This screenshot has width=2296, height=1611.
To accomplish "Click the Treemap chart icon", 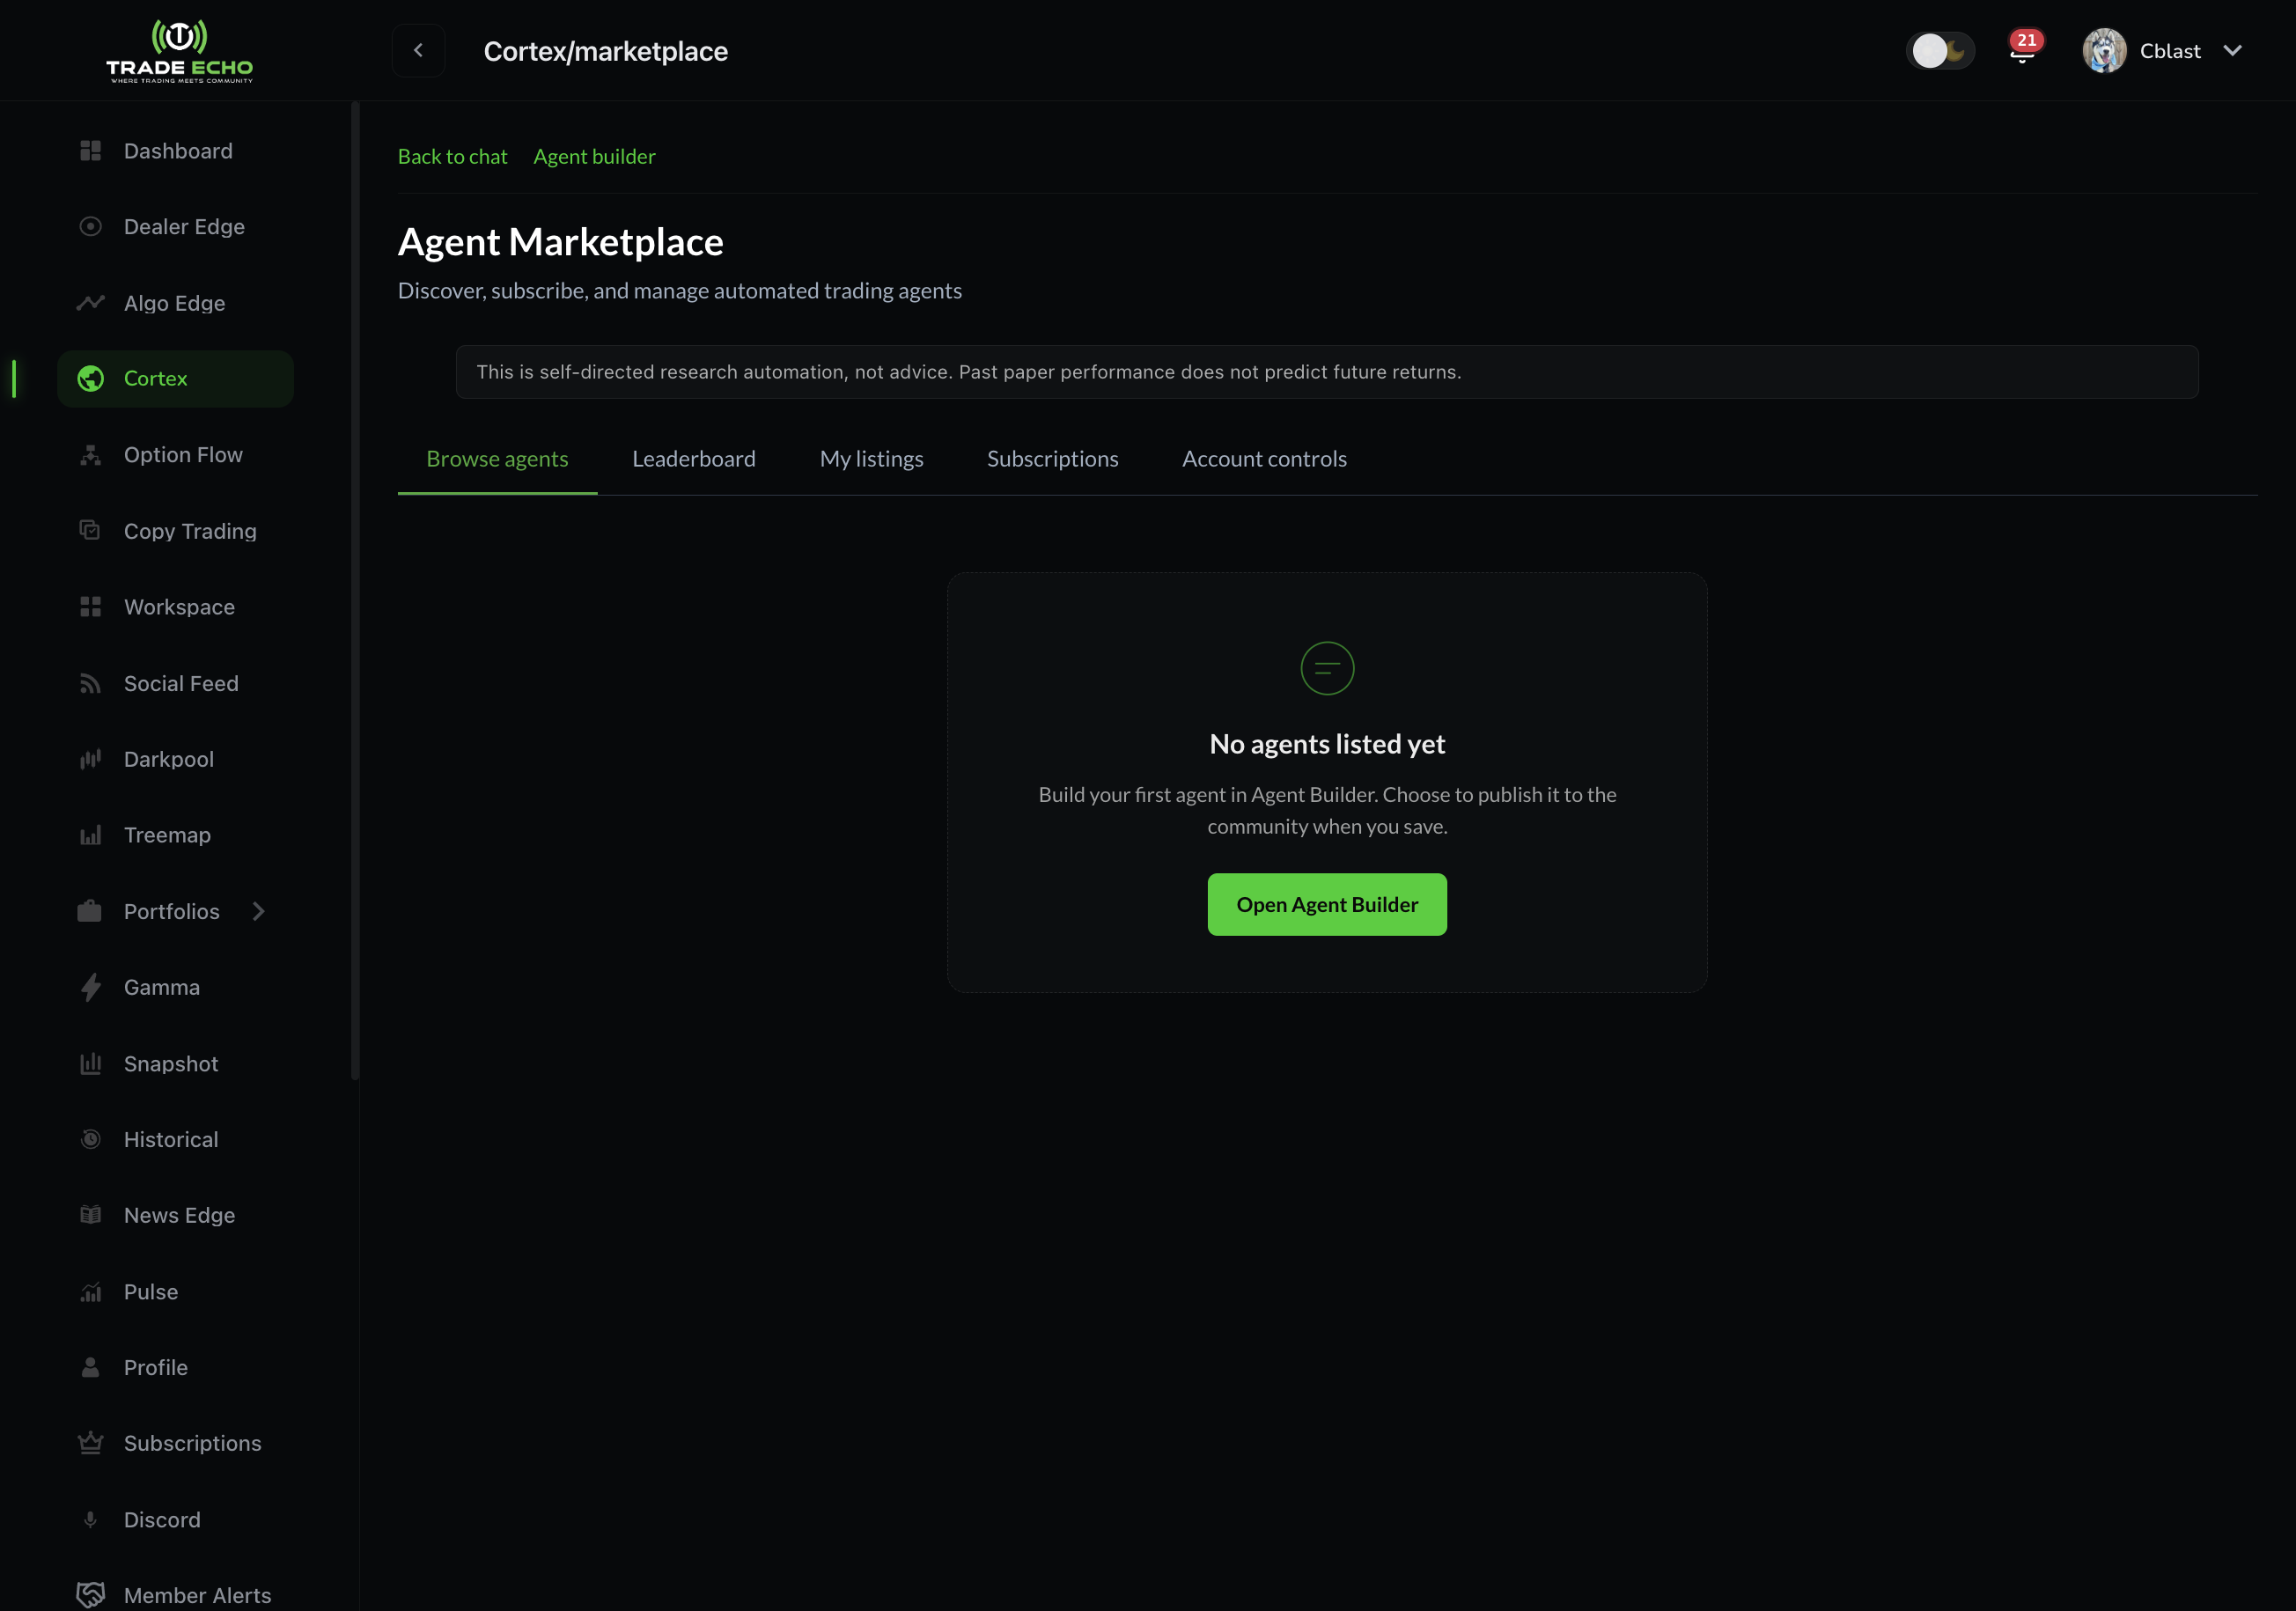I will point(90,835).
